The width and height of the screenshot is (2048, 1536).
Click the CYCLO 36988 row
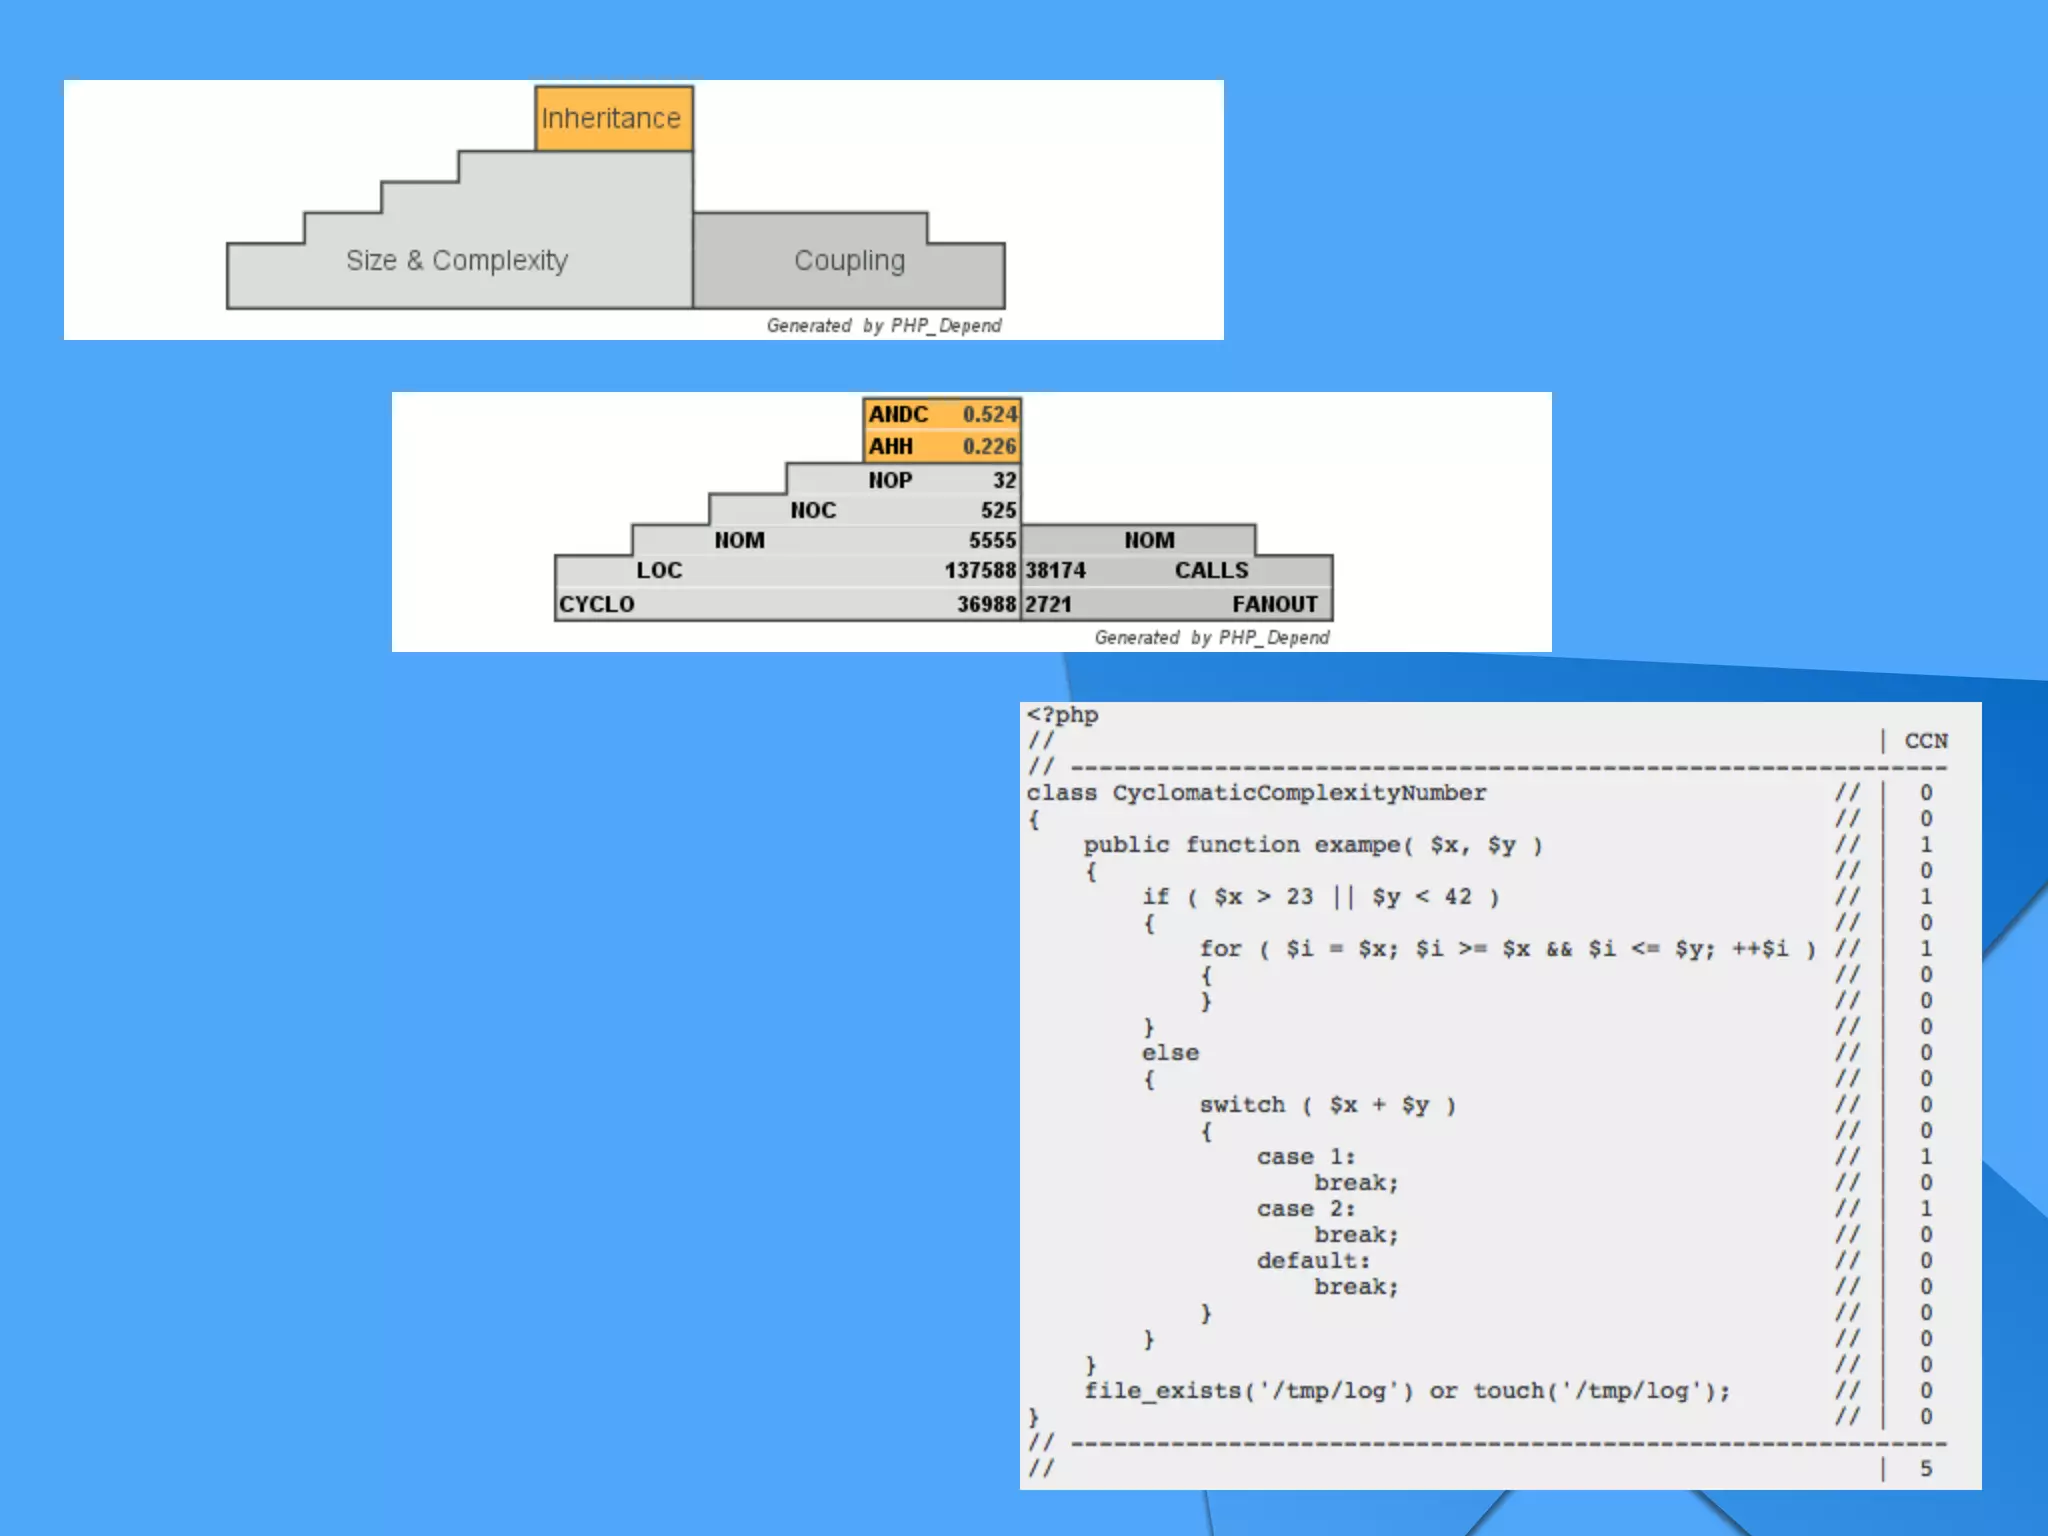(788, 604)
